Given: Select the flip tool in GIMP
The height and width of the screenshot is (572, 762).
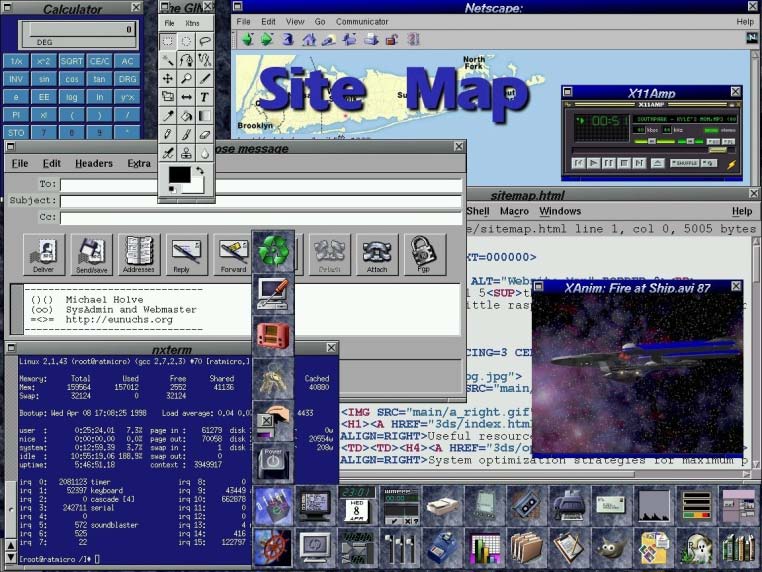Looking at the screenshot, I should (186, 97).
